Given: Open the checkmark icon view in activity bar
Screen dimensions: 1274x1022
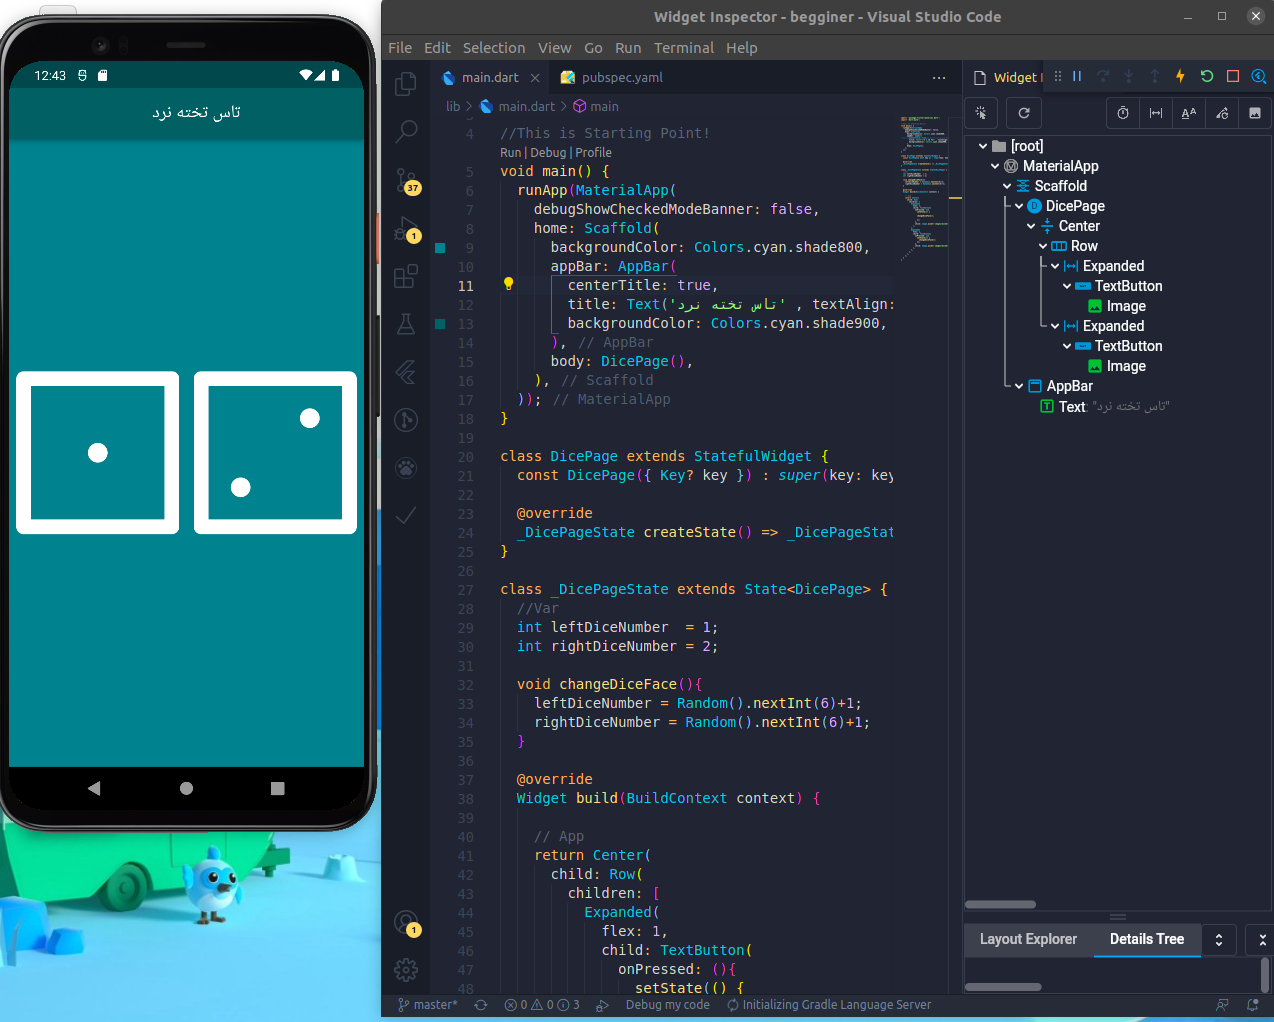Looking at the screenshot, I should 406,515.
